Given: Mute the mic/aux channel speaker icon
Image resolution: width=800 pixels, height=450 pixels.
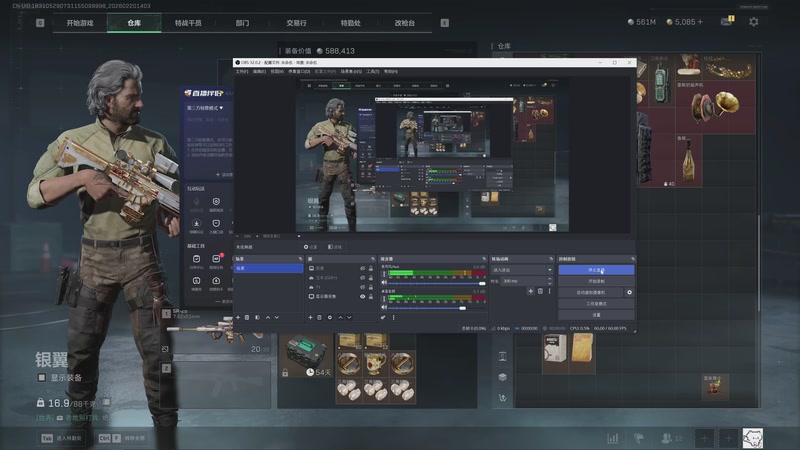Looking at the screenshot, I should pos(384,283).
